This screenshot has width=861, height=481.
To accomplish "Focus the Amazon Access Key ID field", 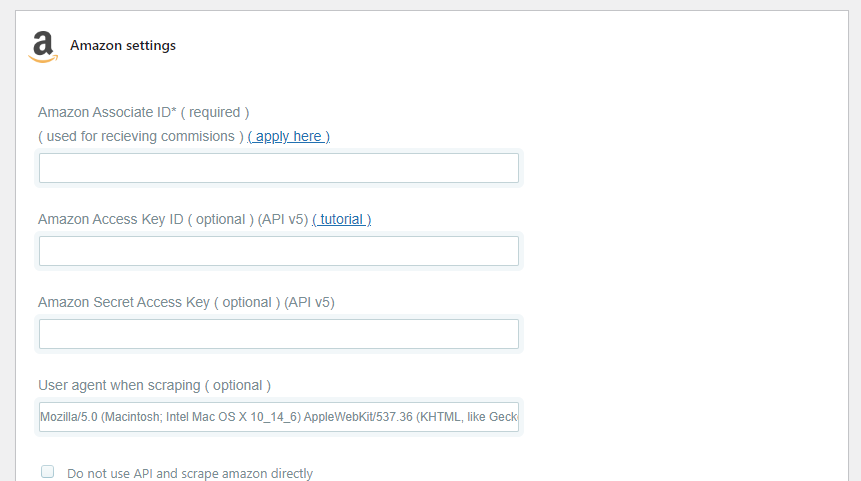I will 279,251.
